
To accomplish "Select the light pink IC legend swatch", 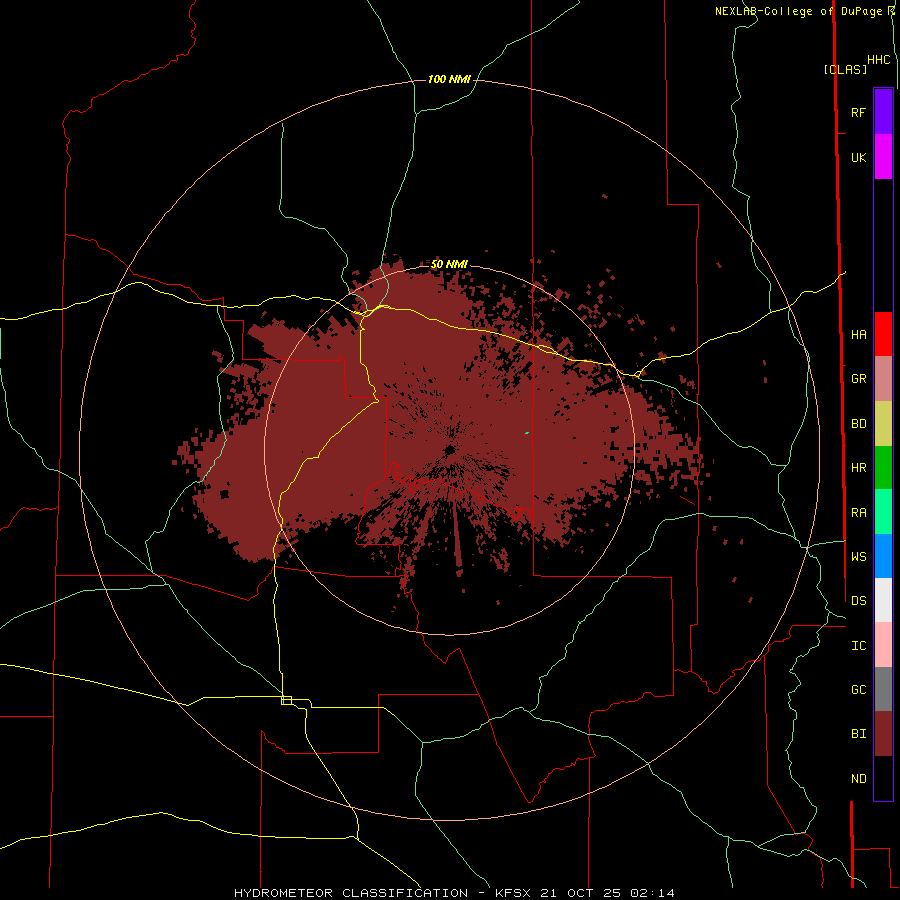I will pos(883,645).
